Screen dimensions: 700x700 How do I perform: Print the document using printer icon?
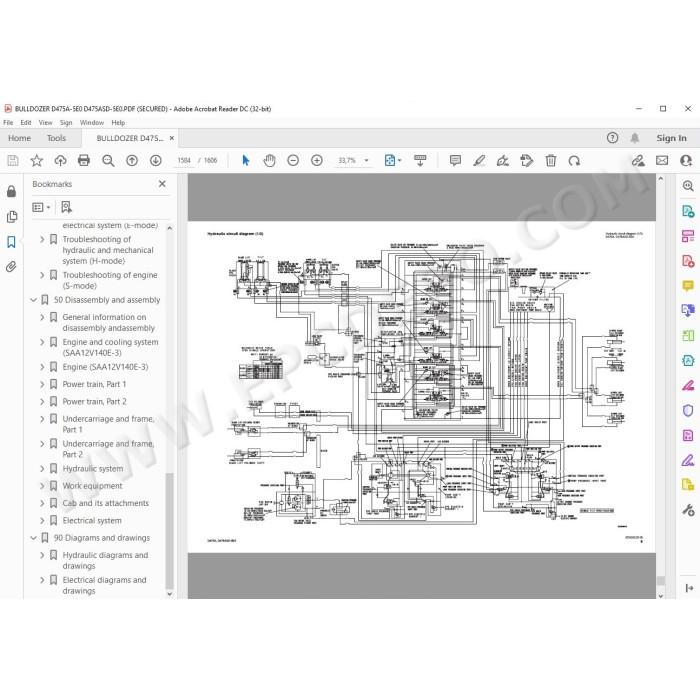pos(84,160)
